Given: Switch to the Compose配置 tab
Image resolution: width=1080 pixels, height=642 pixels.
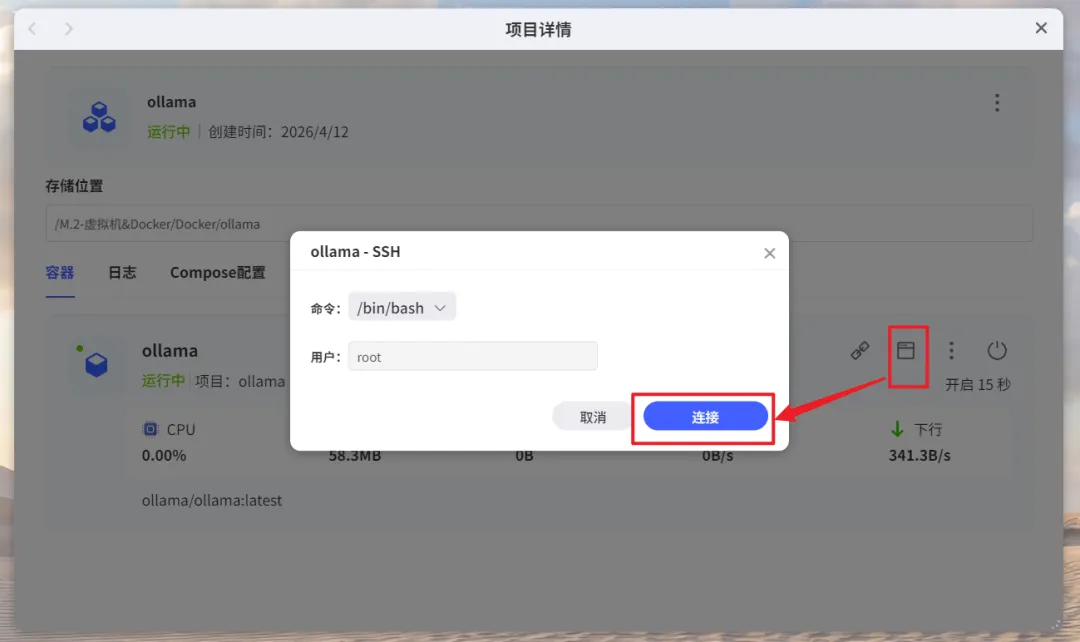Looking at the screenshot, I should coord(218,273).
